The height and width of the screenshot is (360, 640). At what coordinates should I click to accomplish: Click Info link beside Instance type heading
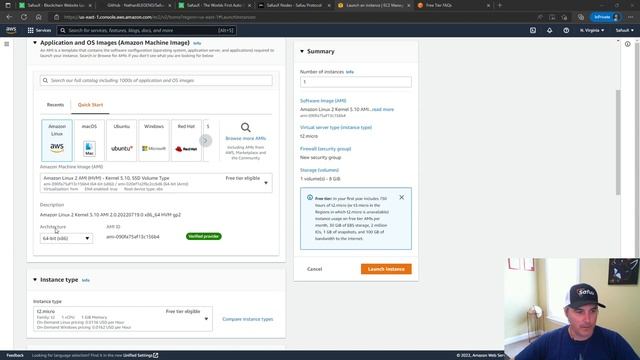(86, 280)
